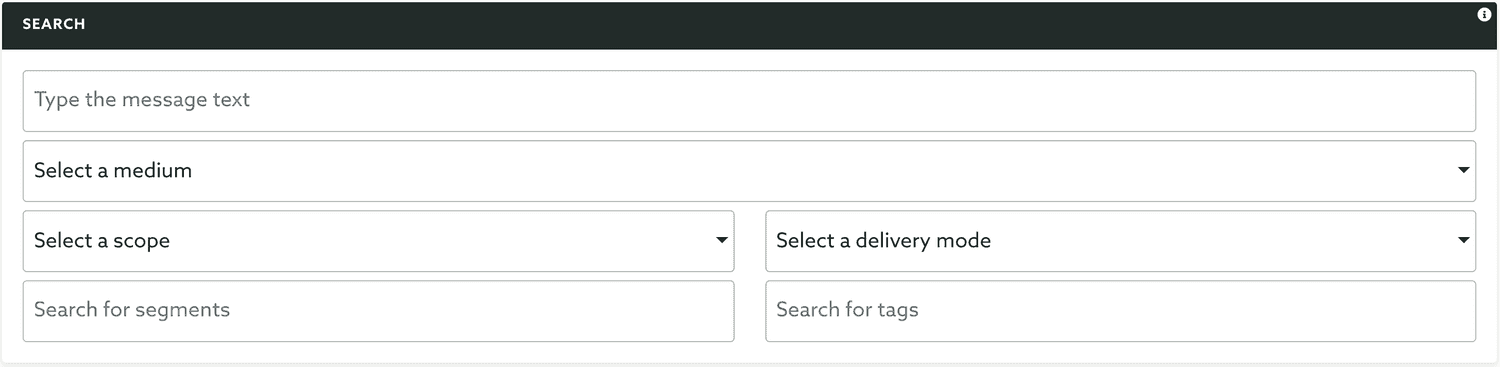Focus the "Search for tags" field
This screenshot has height=367, width=1500.
tap(1120, 311)
